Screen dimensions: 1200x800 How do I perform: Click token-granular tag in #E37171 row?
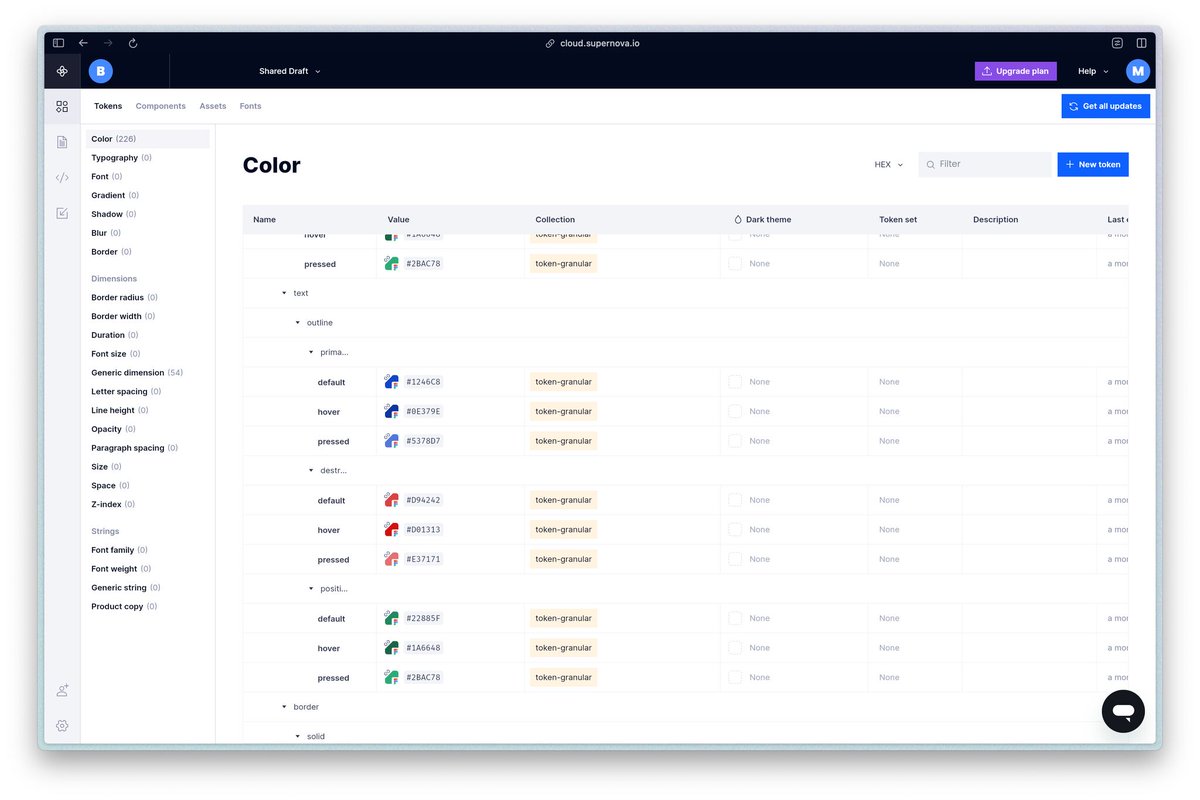click(563, 559)
